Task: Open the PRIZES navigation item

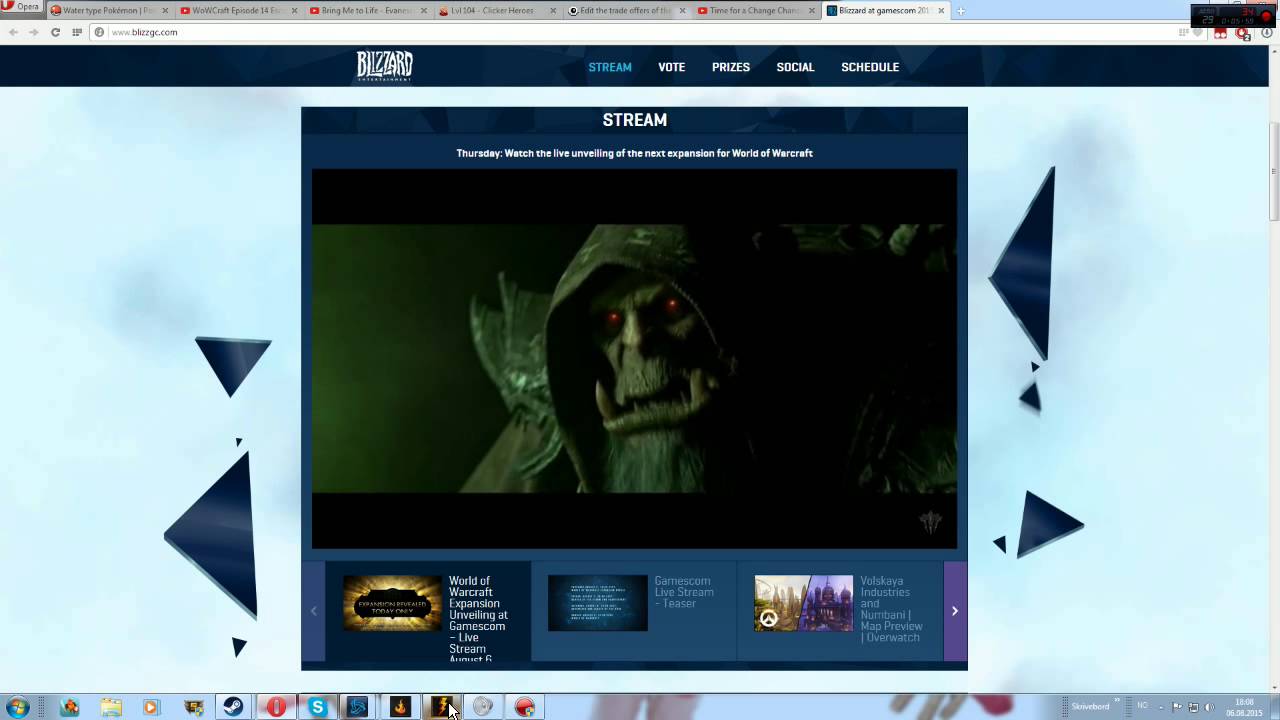Action: coord(731,67)
